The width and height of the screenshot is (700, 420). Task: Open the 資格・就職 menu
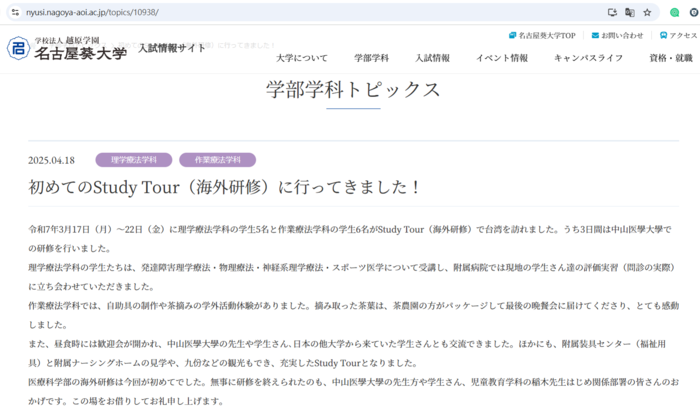coord(671,58)
